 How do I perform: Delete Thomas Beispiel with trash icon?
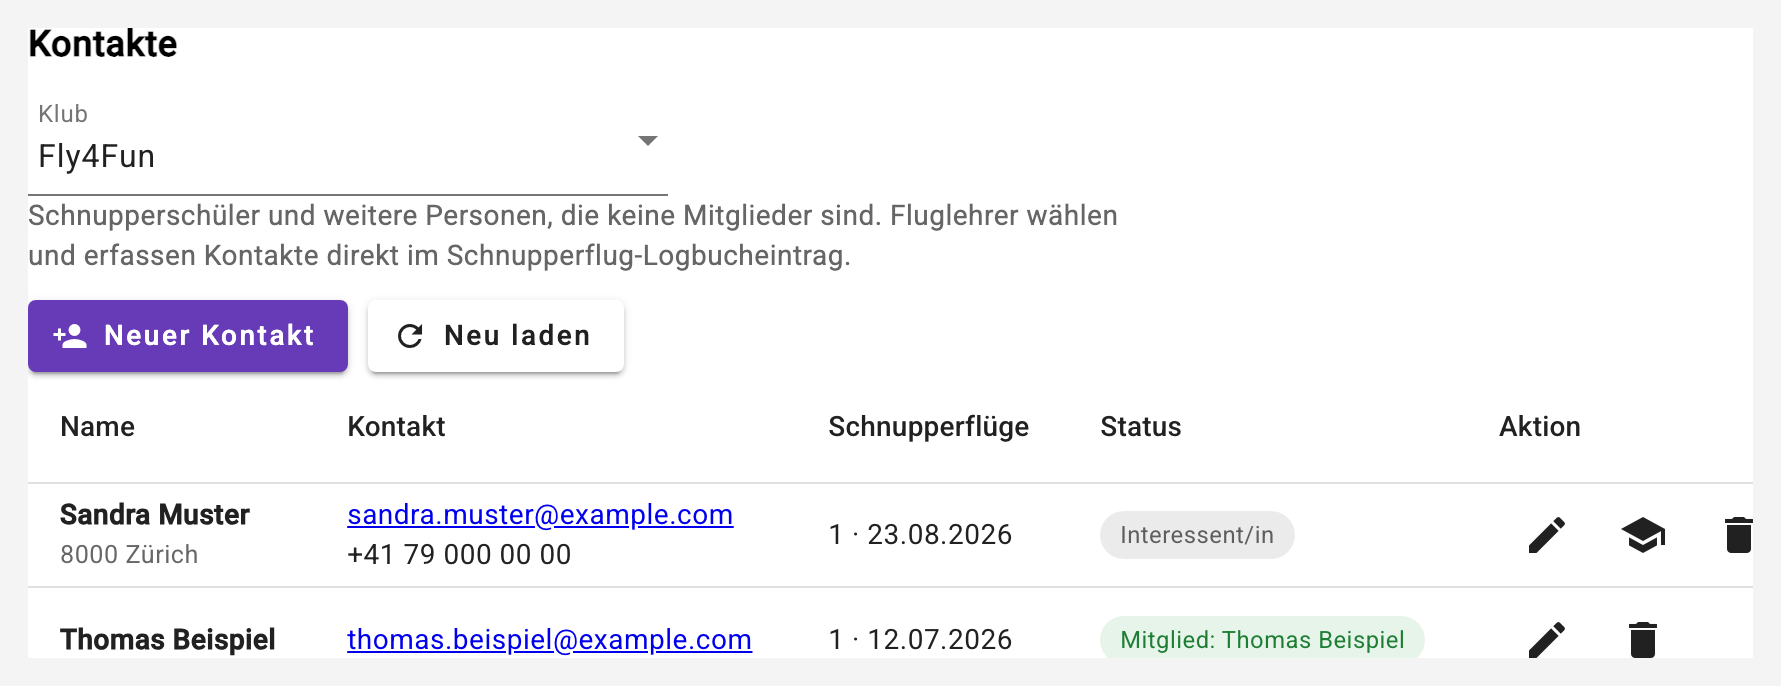(1643, 640)
